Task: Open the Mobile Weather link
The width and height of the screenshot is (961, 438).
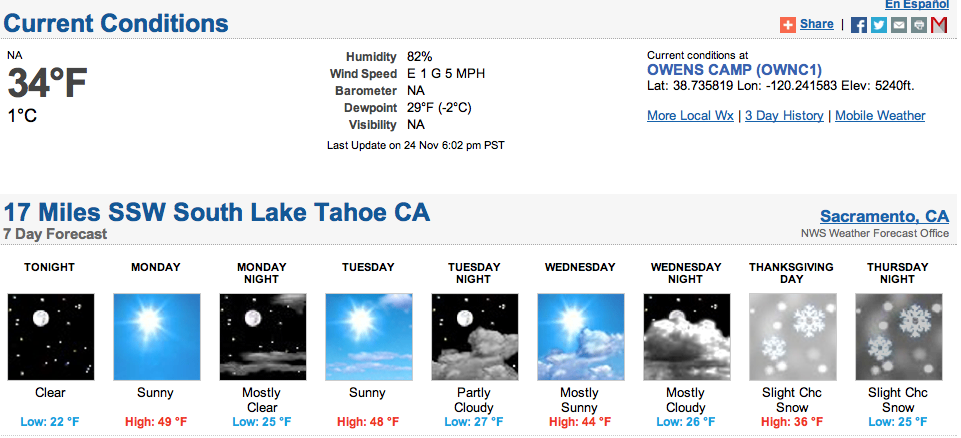Action: [880, 116]
